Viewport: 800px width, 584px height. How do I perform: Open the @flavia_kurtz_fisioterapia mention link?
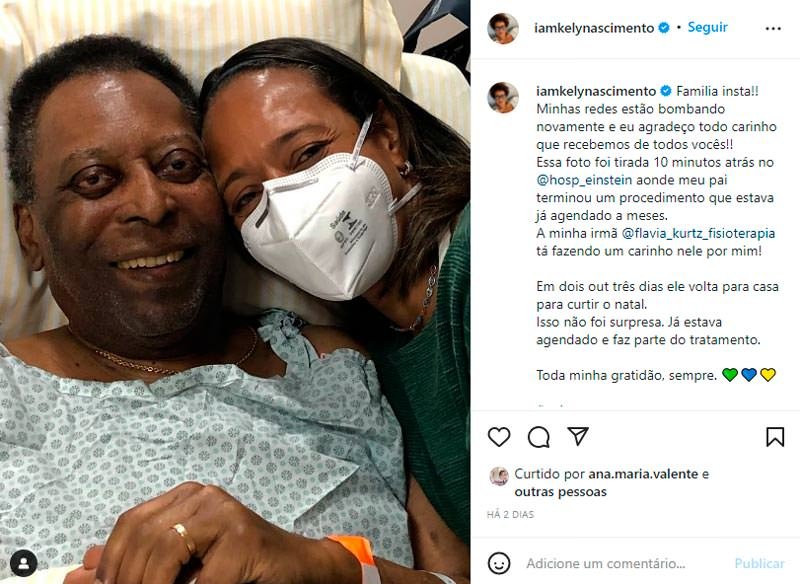(x=698, y=234)
